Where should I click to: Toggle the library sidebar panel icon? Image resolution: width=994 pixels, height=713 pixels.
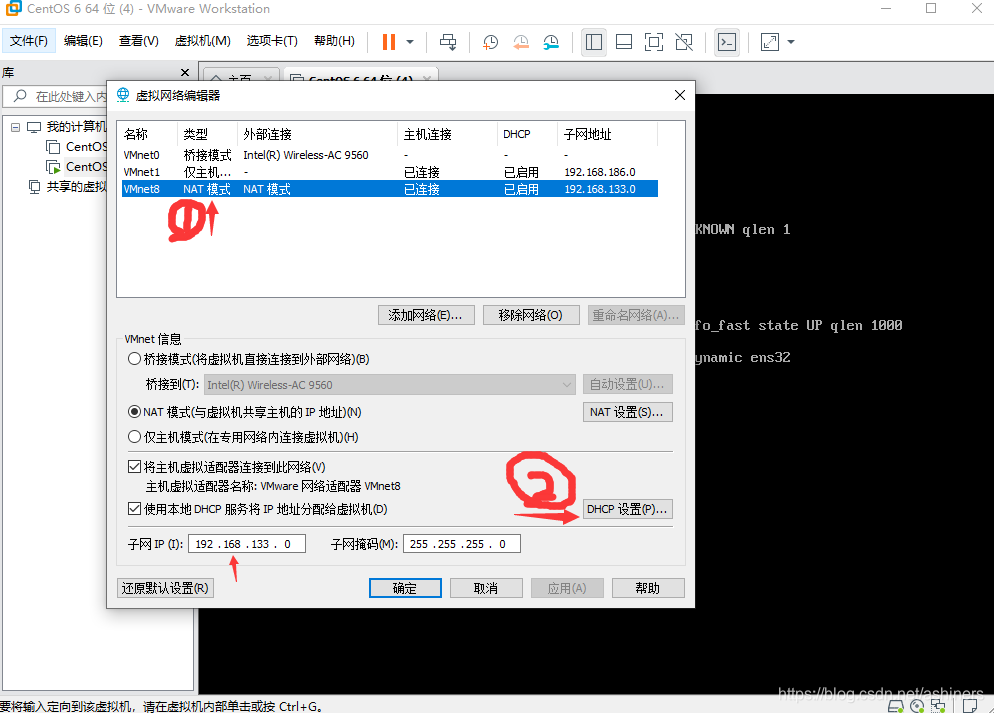[x=593, y=42]
